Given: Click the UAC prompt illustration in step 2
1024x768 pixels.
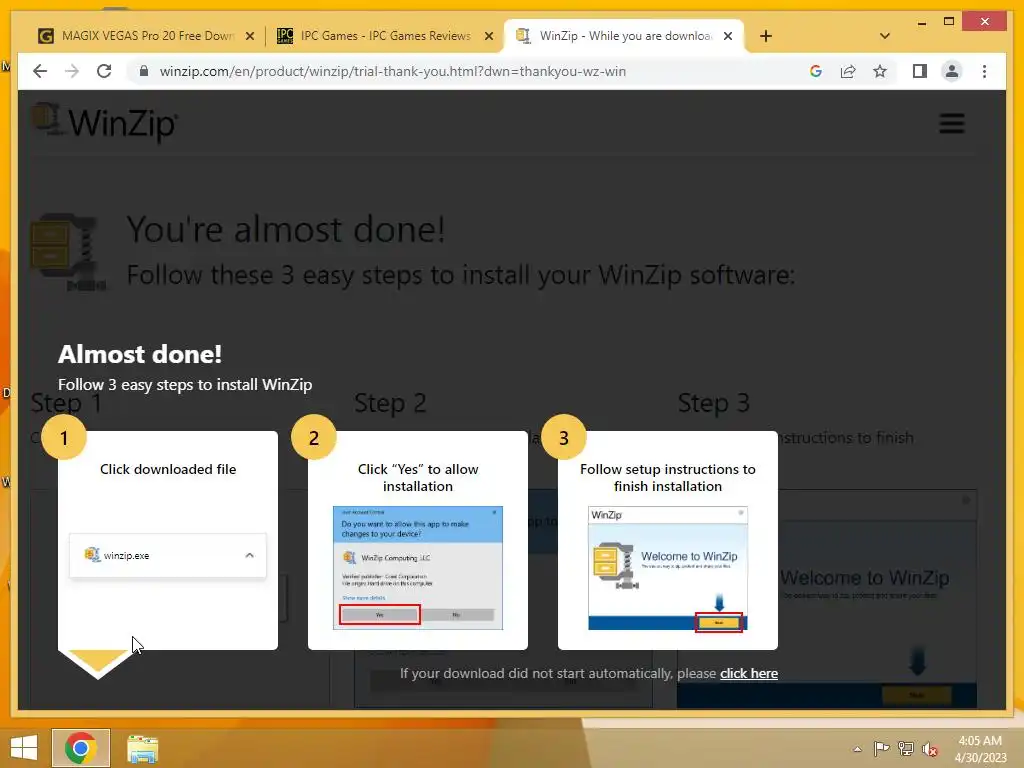Looking at the screenshot, I should (x=418, y=568).
